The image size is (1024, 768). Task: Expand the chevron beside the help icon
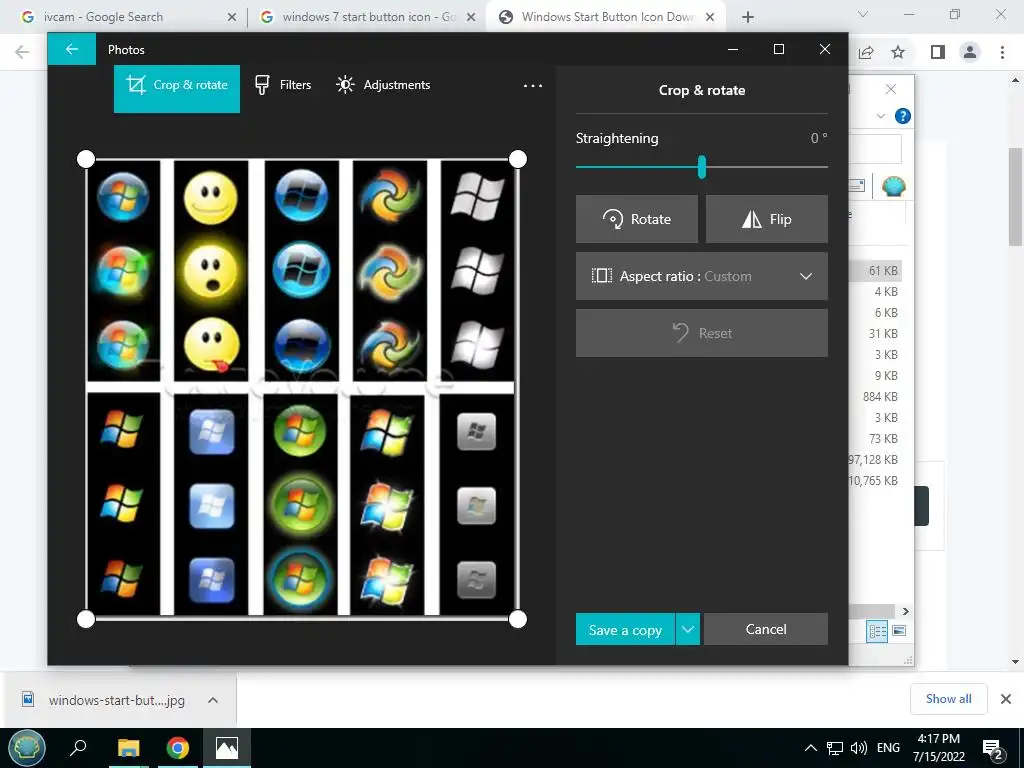[x=880, y=116]
